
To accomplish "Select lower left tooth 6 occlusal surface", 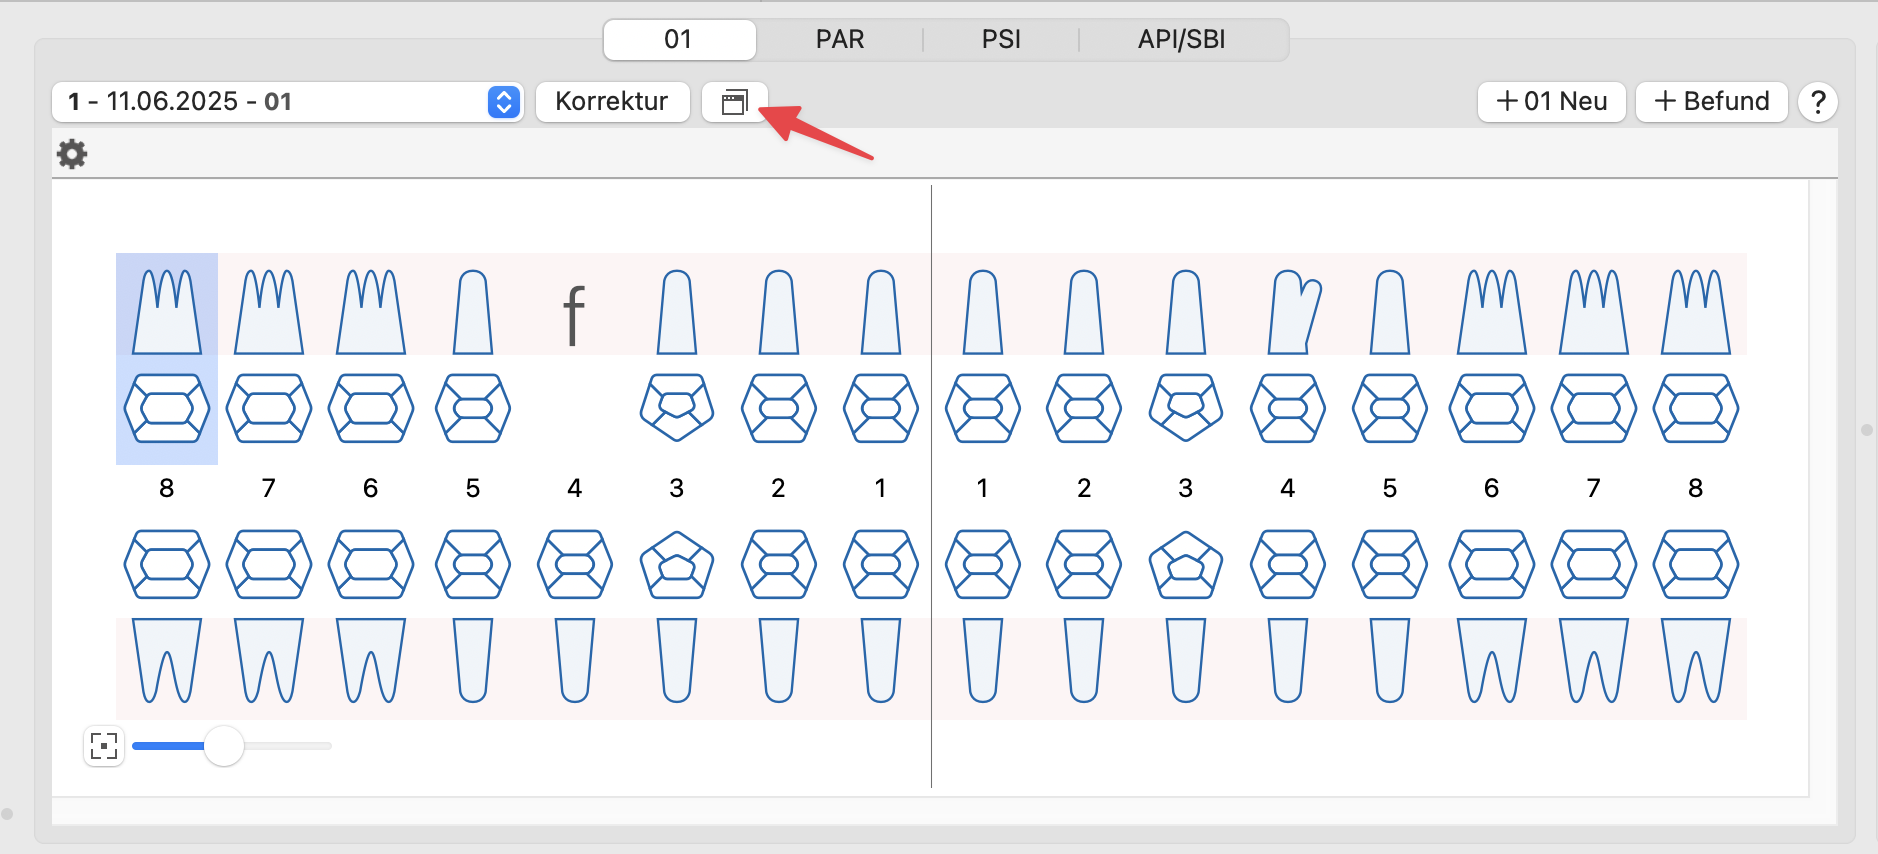I will coord(1492,564).
